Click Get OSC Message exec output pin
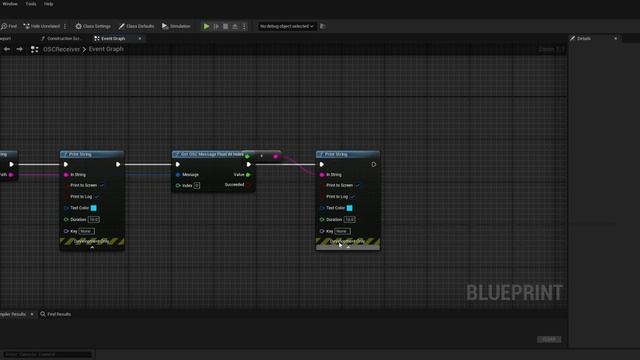Screen dimensions: 640x360 [x=249, y=164]
